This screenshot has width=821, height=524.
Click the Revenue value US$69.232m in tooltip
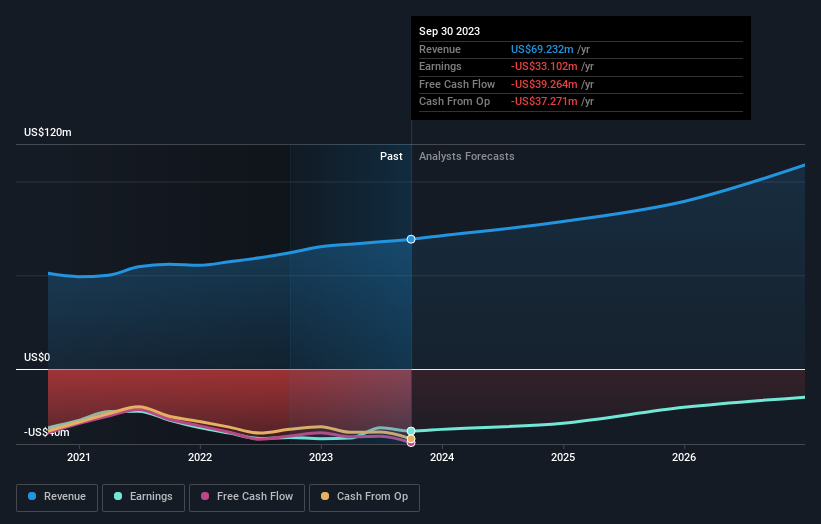[x=542, y=49]
